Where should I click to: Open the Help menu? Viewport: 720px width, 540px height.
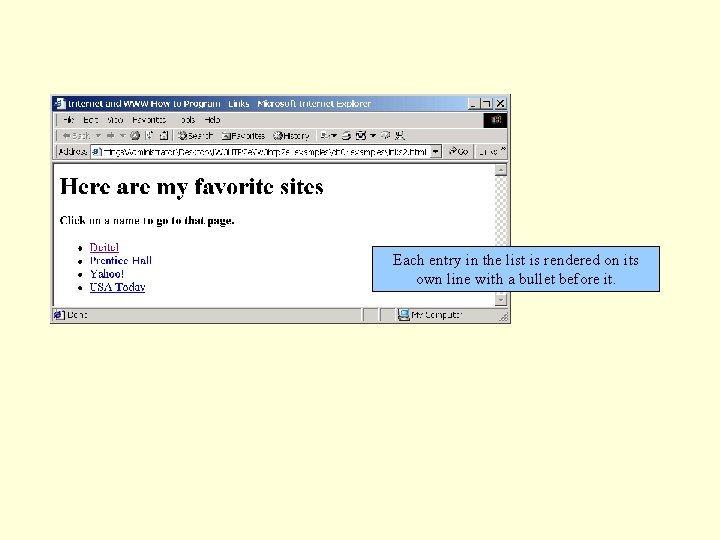(212, 120)
